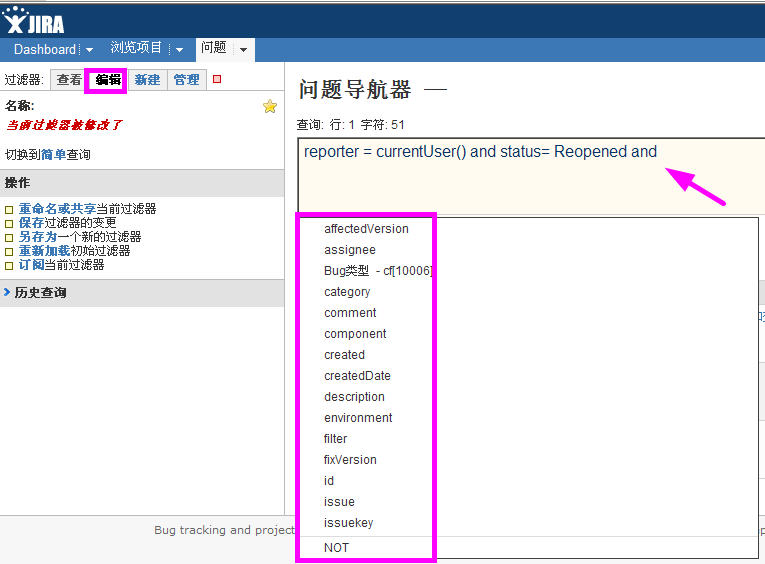This screenshot has width=765, height=564.
Task: Click 另存为 new filter link
Action: 38,237
